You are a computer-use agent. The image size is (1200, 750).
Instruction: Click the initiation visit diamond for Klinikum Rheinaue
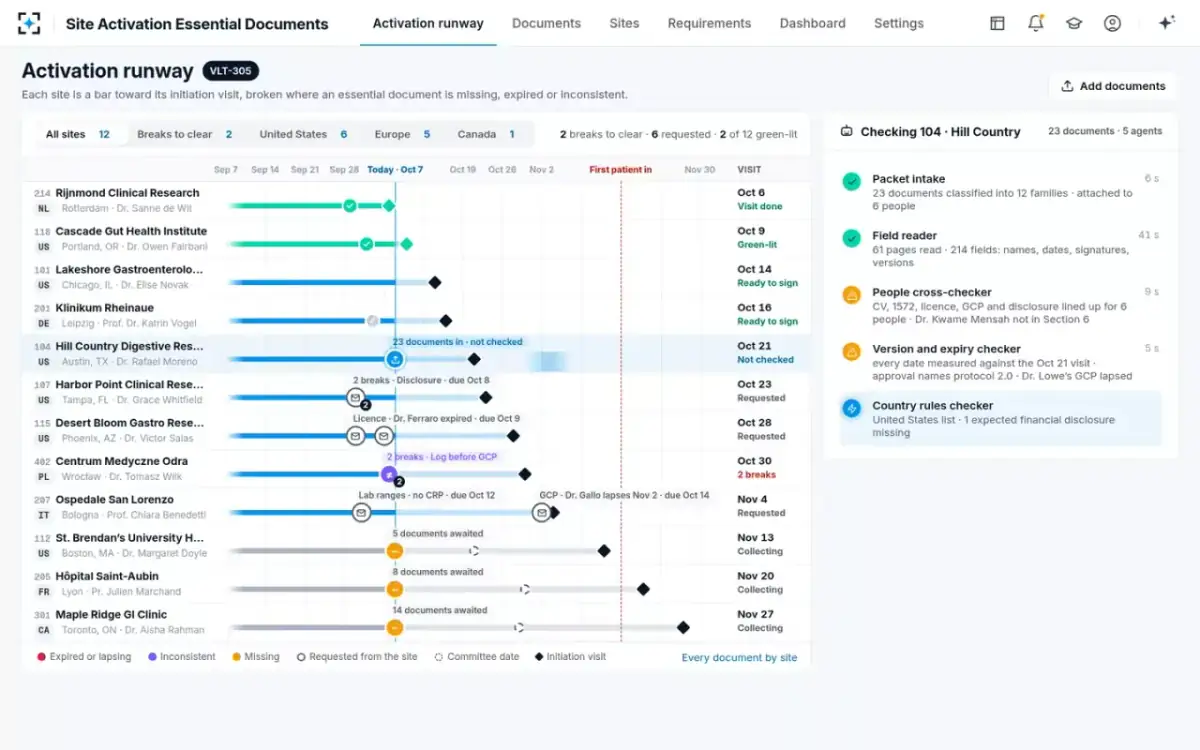[x=446, y=321]
